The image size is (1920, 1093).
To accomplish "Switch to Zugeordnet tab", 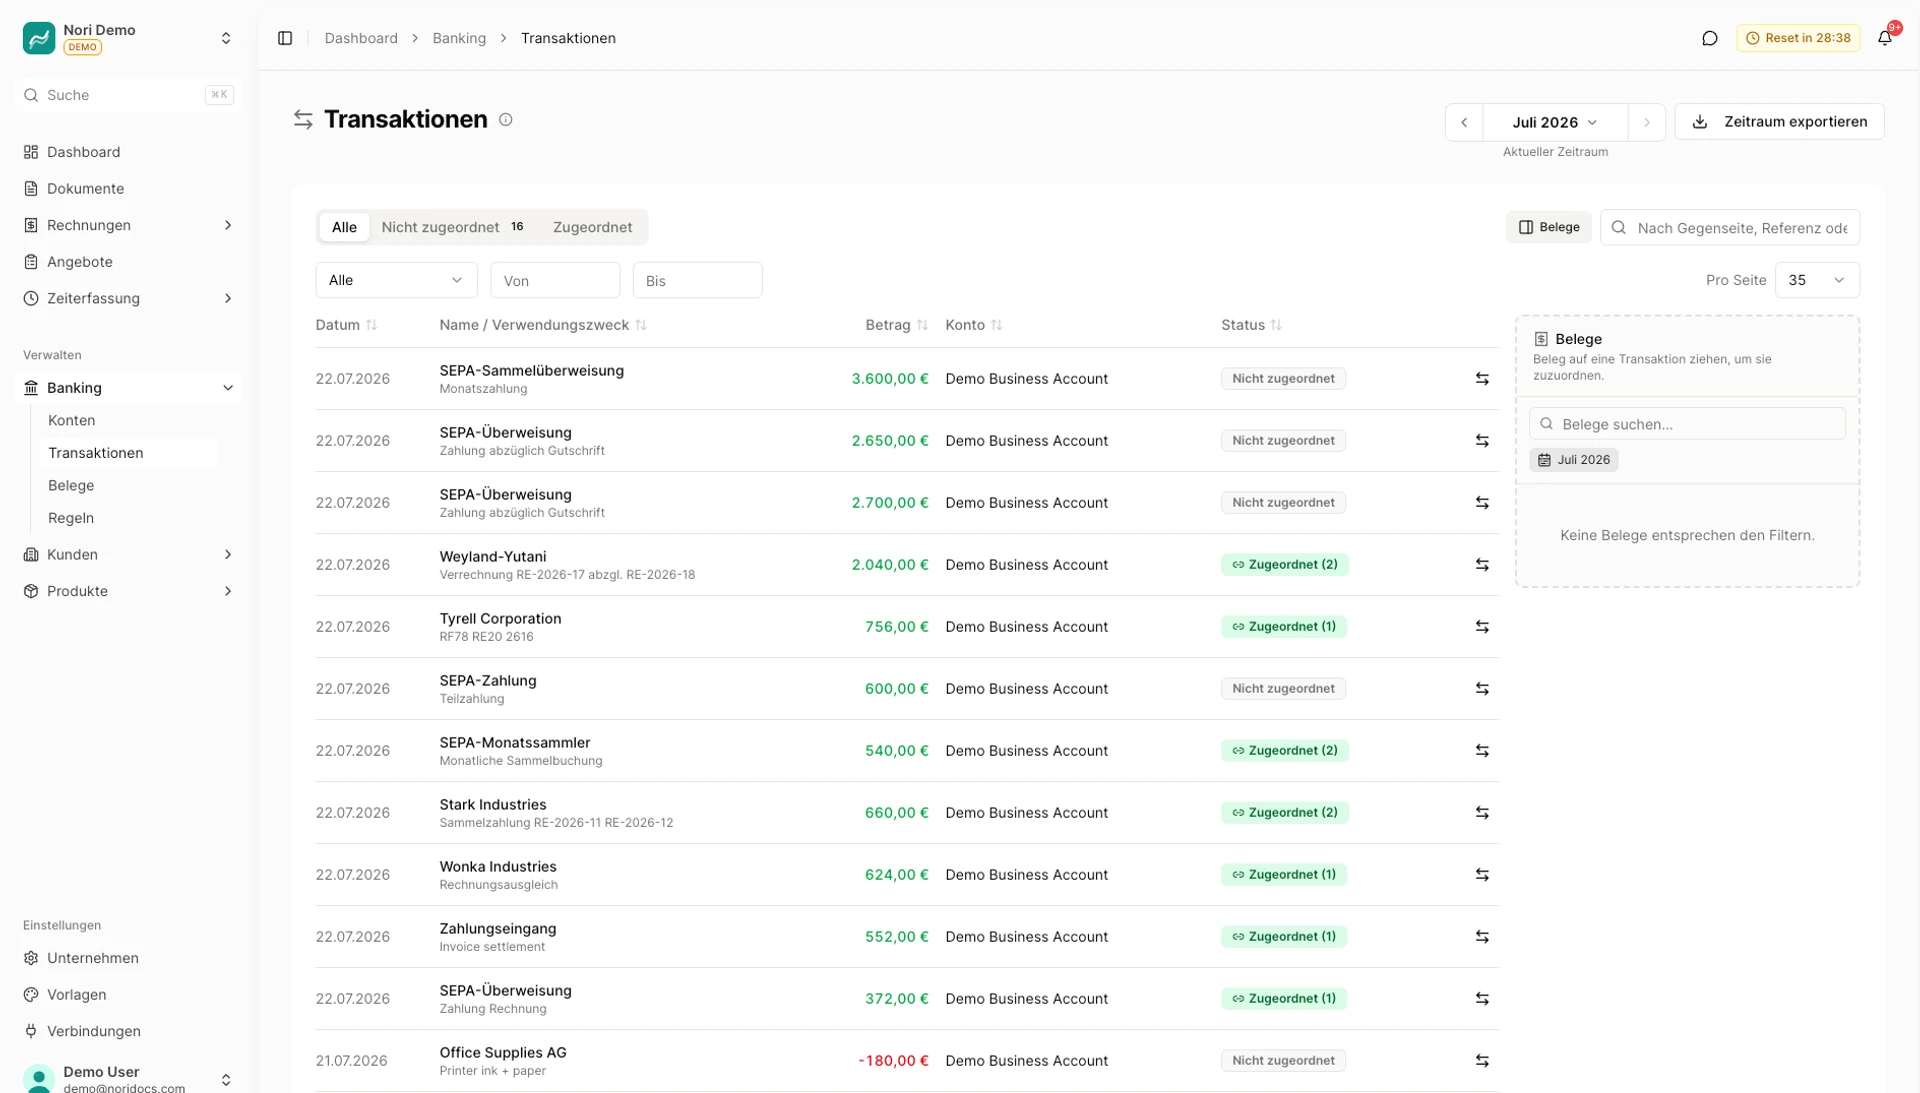I will click(x=592, y=227).
